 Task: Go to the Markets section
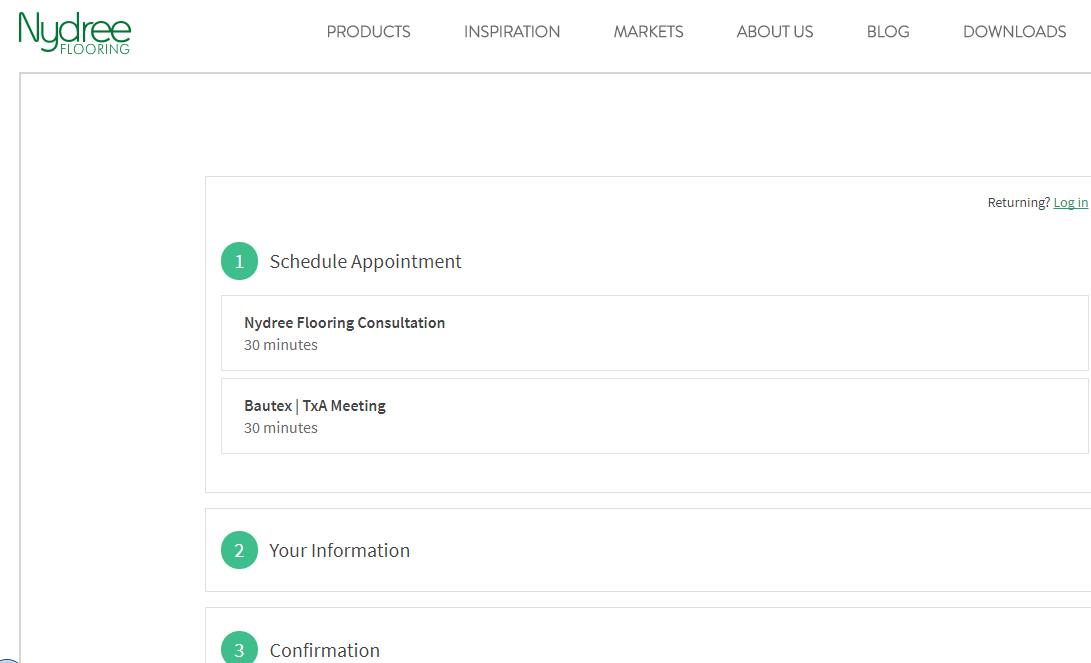coord(648,32)
